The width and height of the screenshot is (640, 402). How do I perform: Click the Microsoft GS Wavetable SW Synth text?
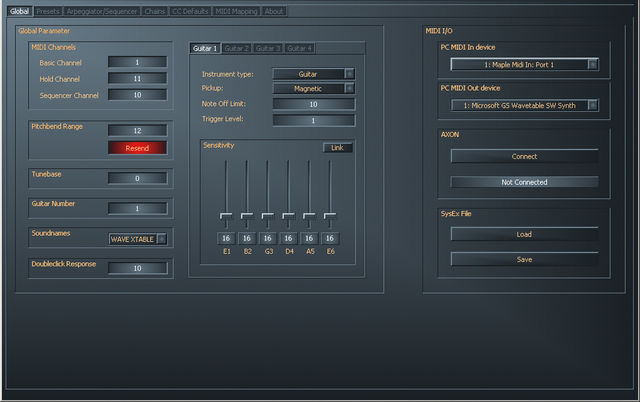(x=519, y=105)
